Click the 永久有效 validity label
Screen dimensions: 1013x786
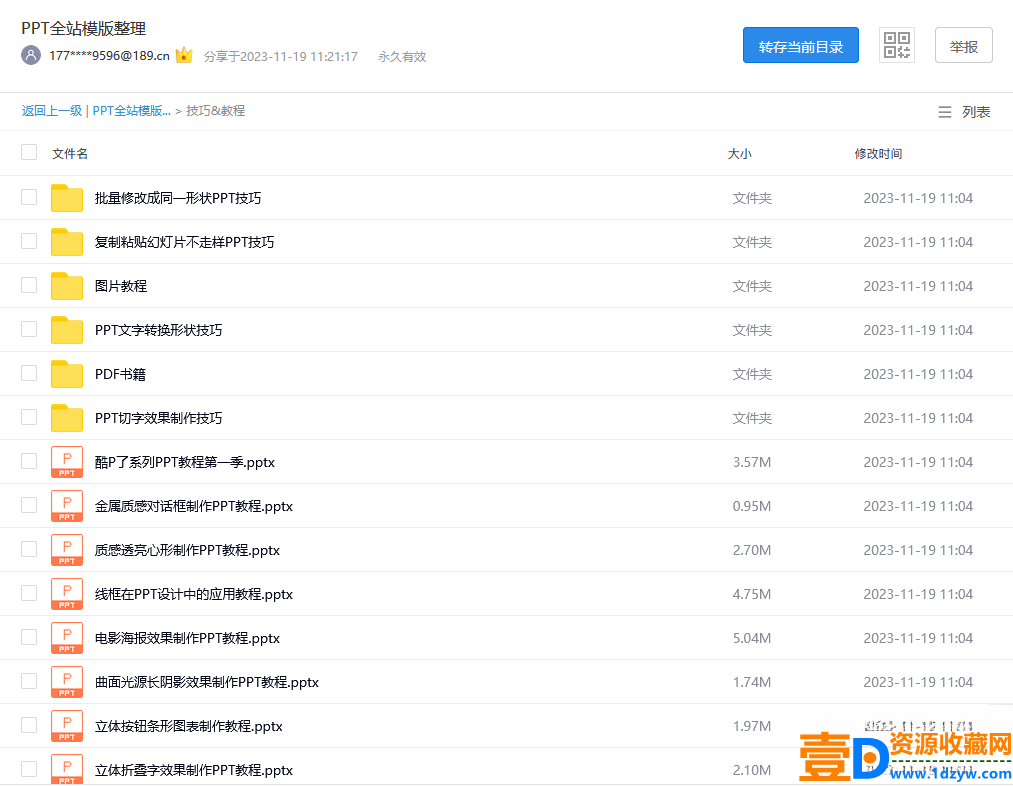point(402,57)
